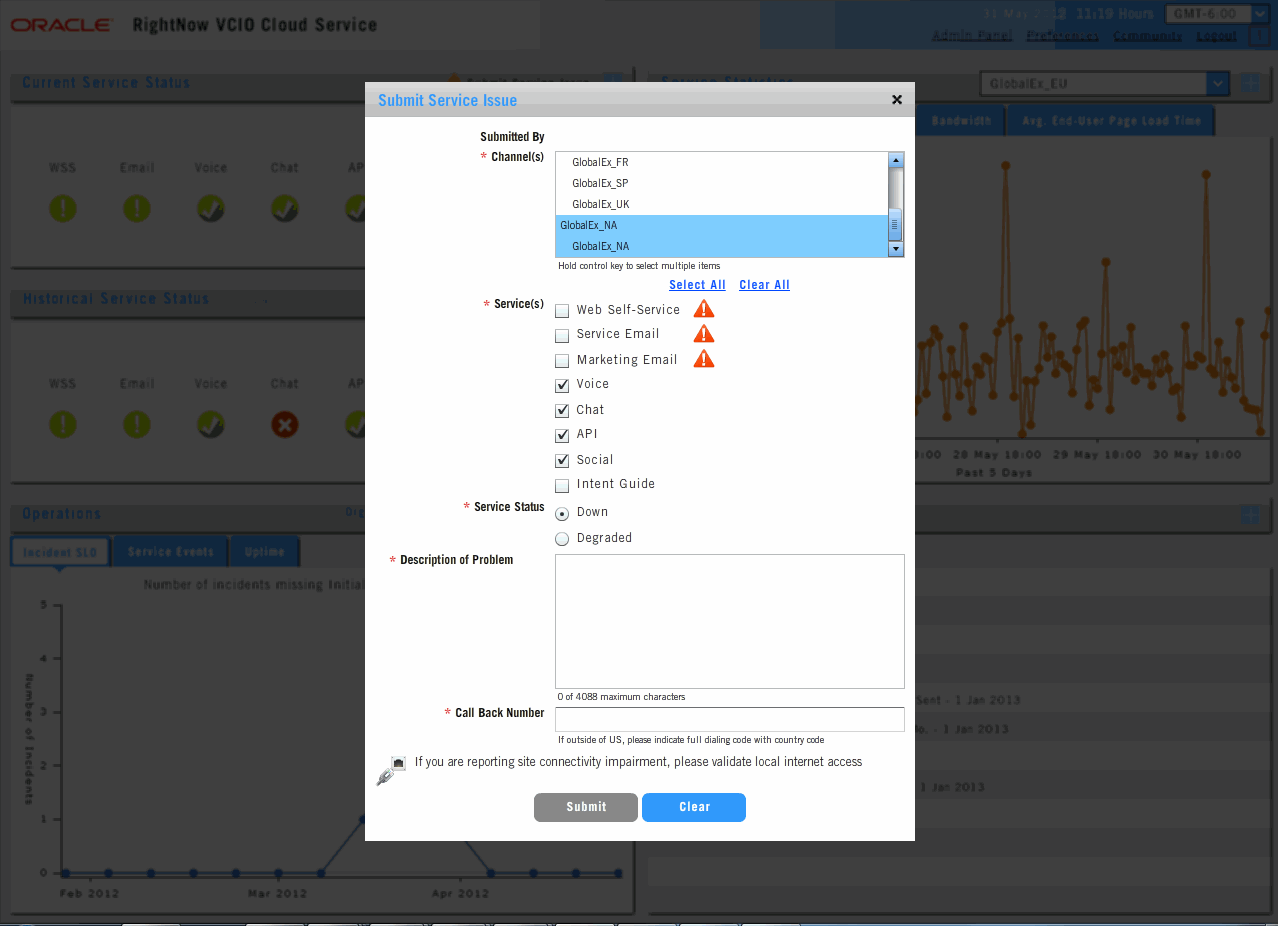Click the plus icon beside the GlobalEx_EU dropdown
The width and height of the screenshot is (1278, 926).
click(1250, 83)
